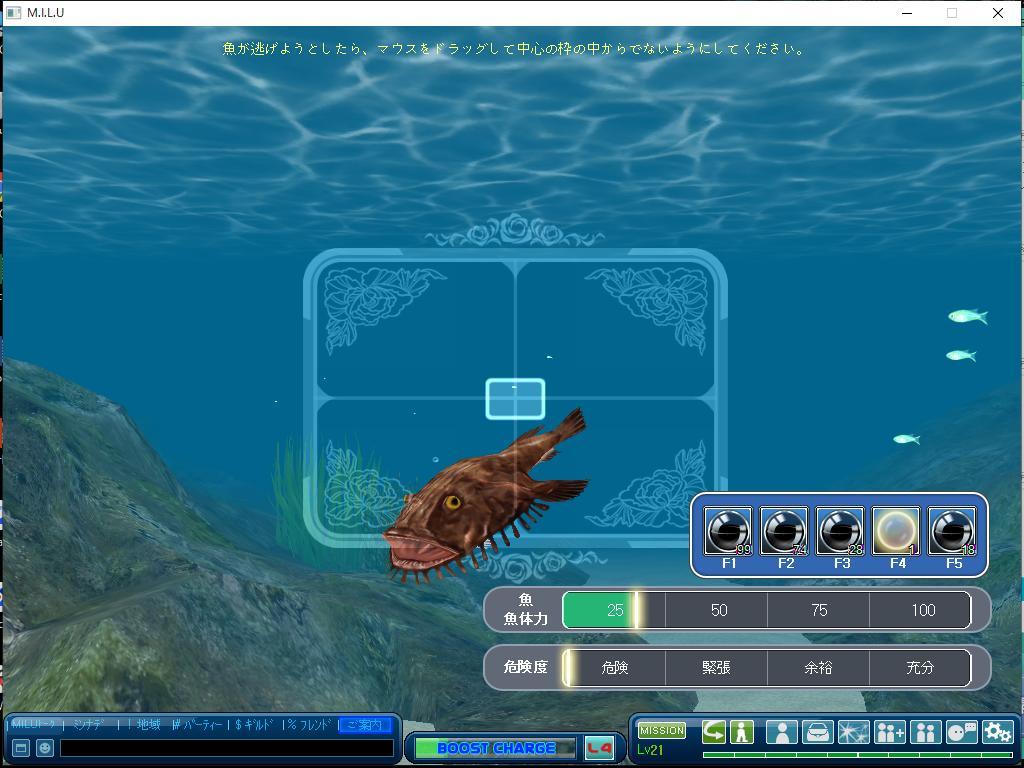The height and width of the screenshot is (768, 1024).
Task: Click in the chat text input field
Action: (x=226, y=748)
